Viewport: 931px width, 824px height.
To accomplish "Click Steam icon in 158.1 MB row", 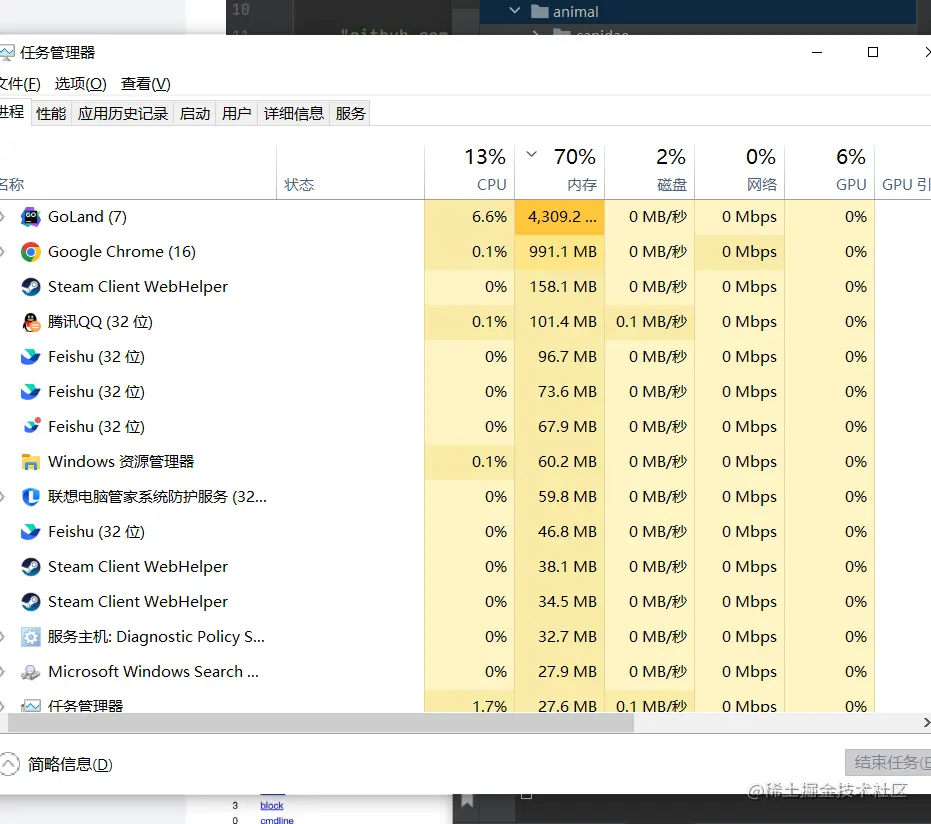I will pos(30,287).
